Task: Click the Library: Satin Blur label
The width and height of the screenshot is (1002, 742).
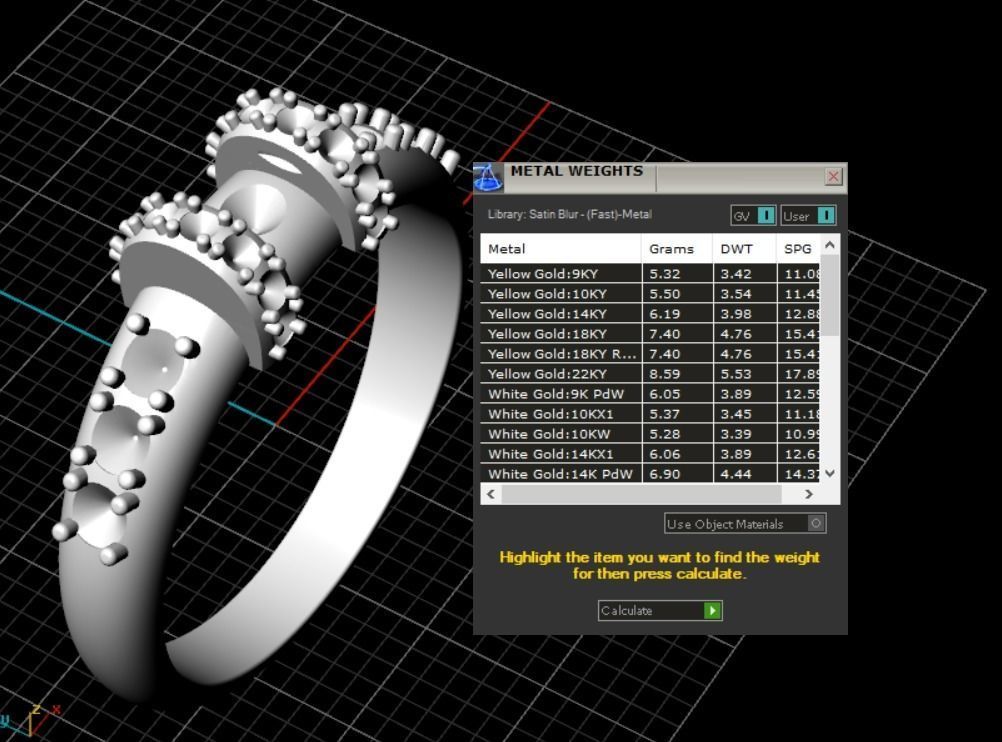Action: [x=569, y=215]
